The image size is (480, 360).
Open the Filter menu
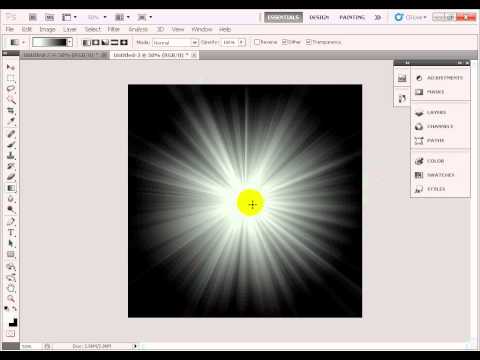coord(114,29)
